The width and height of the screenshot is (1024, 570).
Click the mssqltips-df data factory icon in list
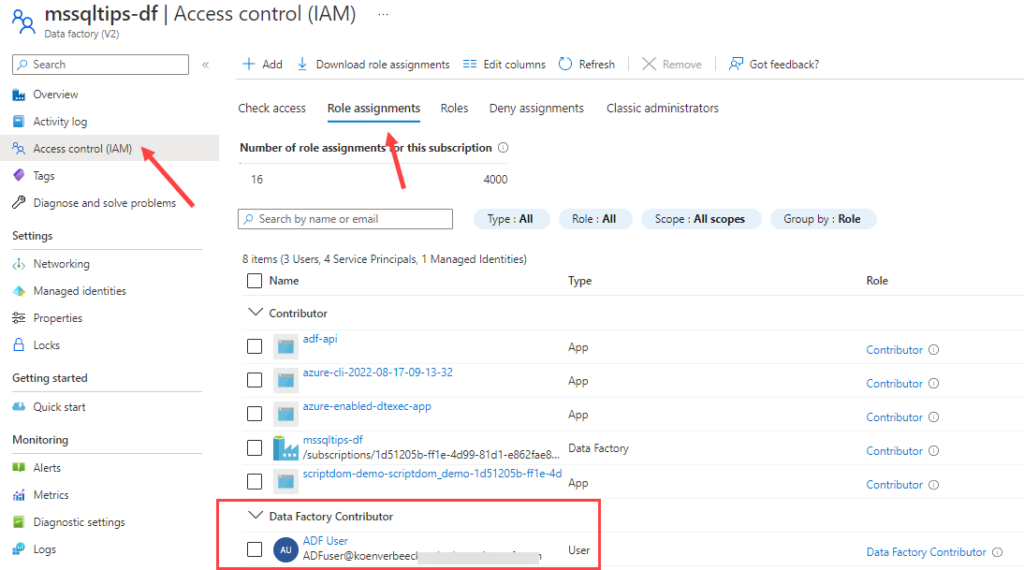point(285,448)
